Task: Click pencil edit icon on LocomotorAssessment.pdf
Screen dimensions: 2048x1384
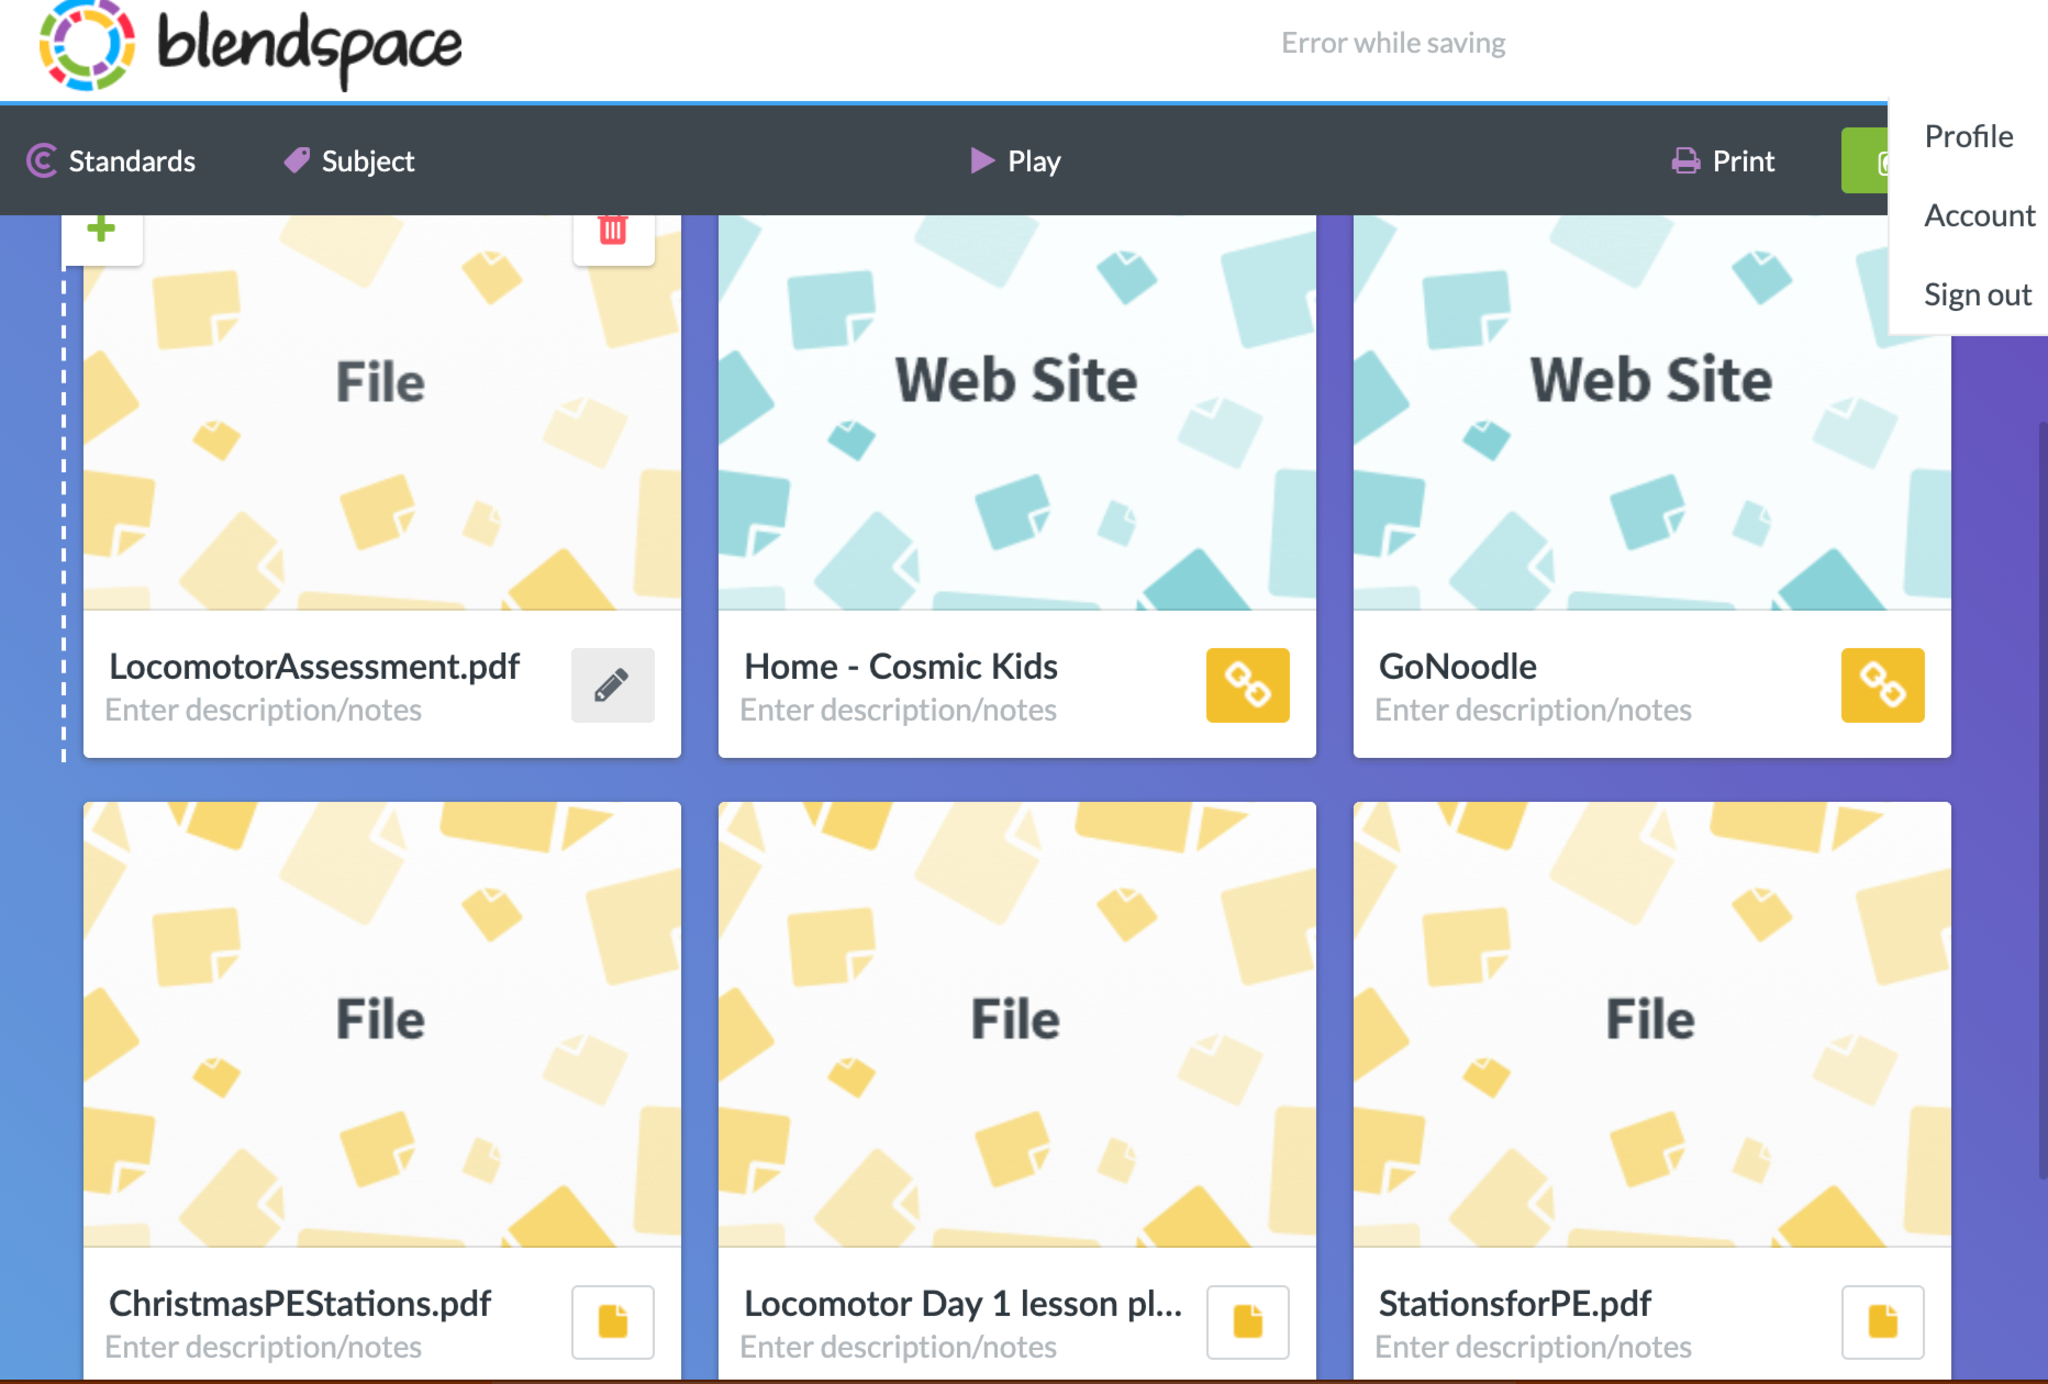Action: pos(612,685)
